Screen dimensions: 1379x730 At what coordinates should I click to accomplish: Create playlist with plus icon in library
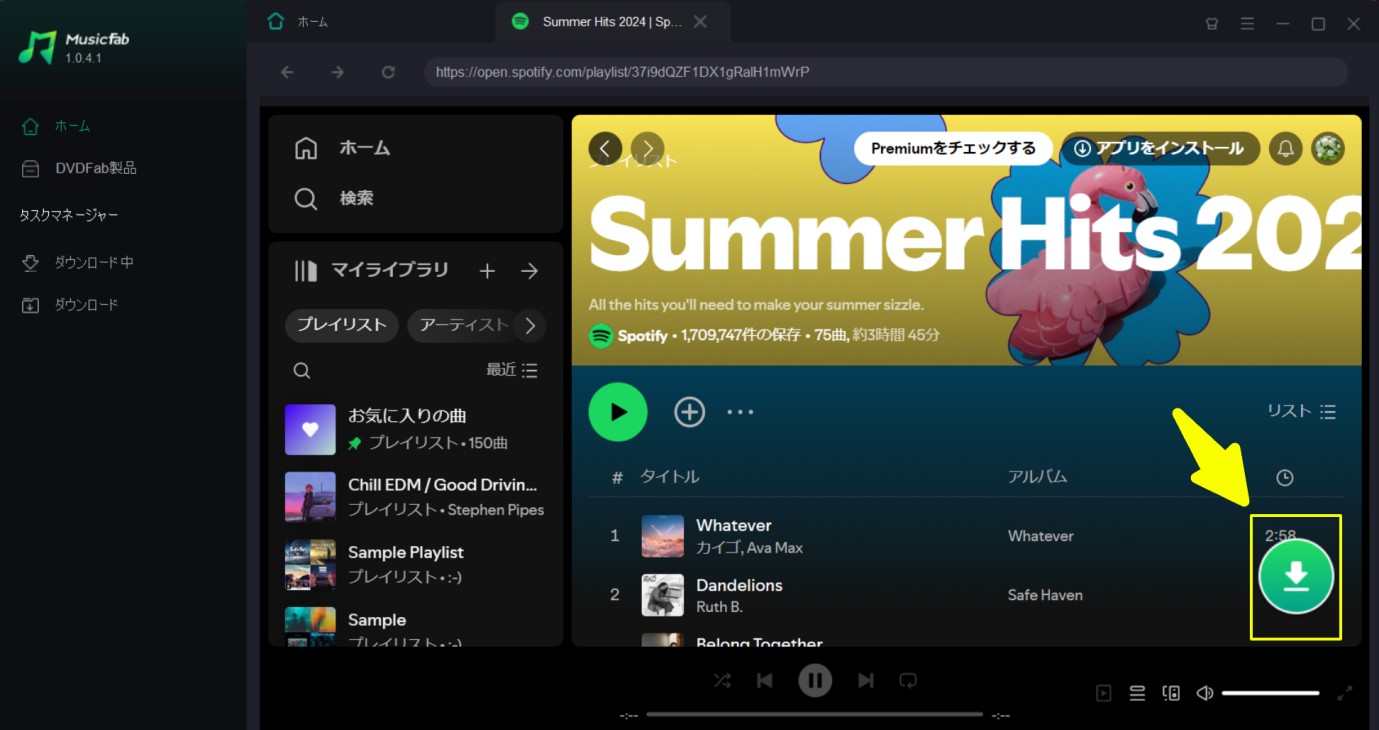[x=487, y=271]
